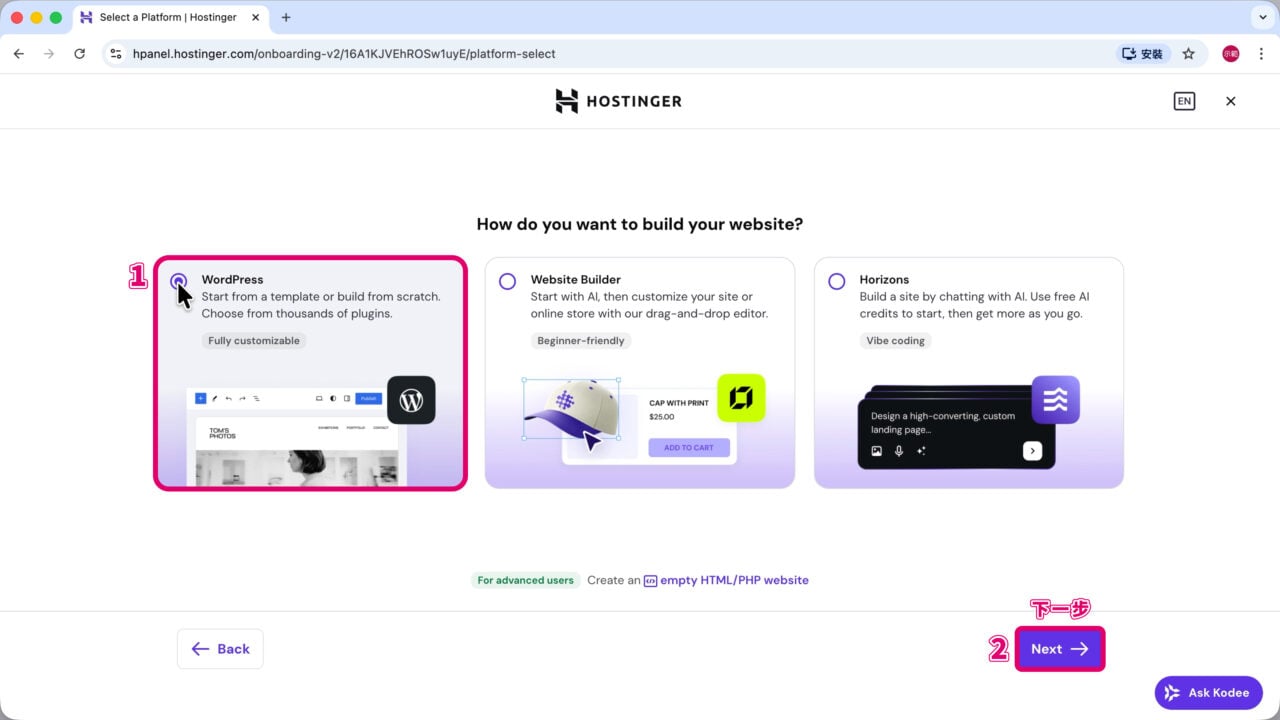Click the send arrow in Horizons preview
The width and height of the screenshot is (1280, 720).
coord(1033,451)
